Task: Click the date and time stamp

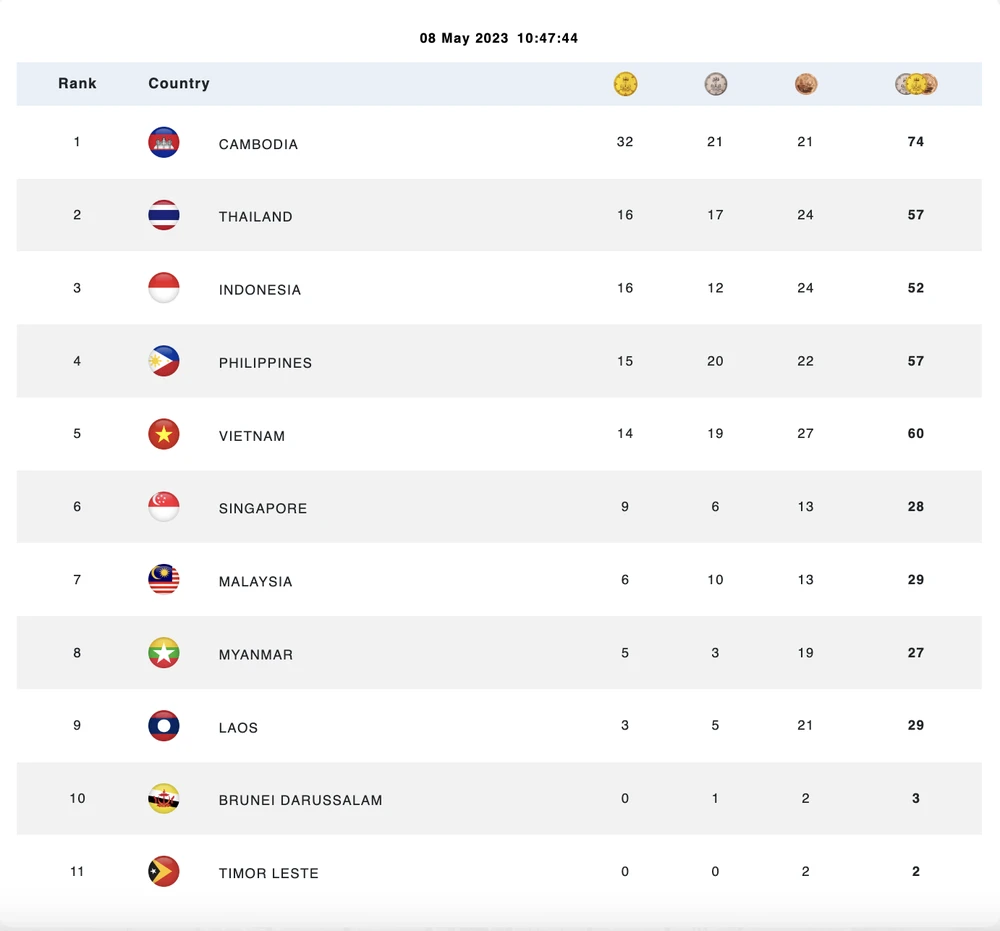Action: (499, 38)
